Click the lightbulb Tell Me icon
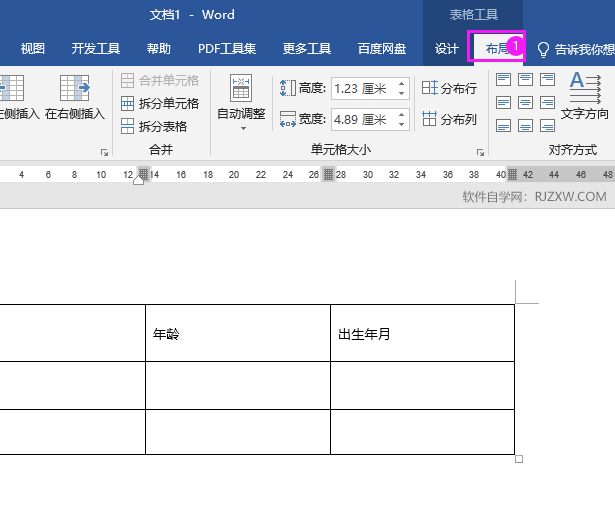 point(543,49)
